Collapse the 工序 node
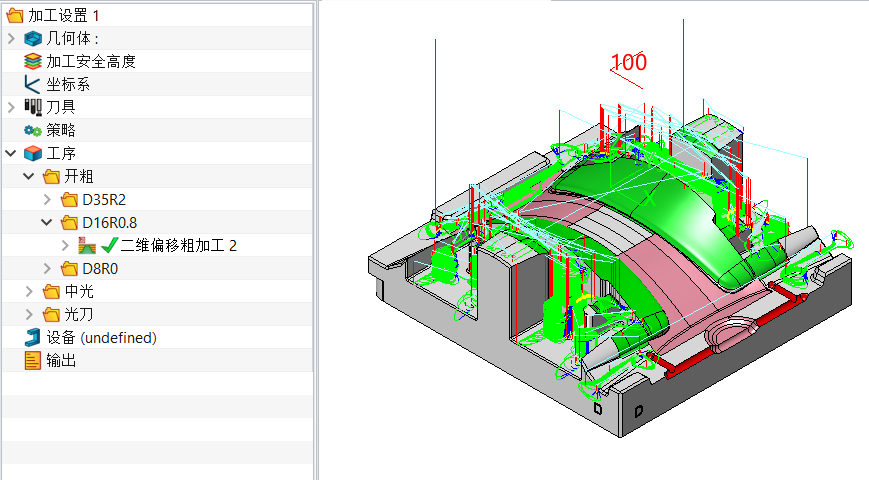The width and height of the screenshot is (869, 480). click(11, 153)
